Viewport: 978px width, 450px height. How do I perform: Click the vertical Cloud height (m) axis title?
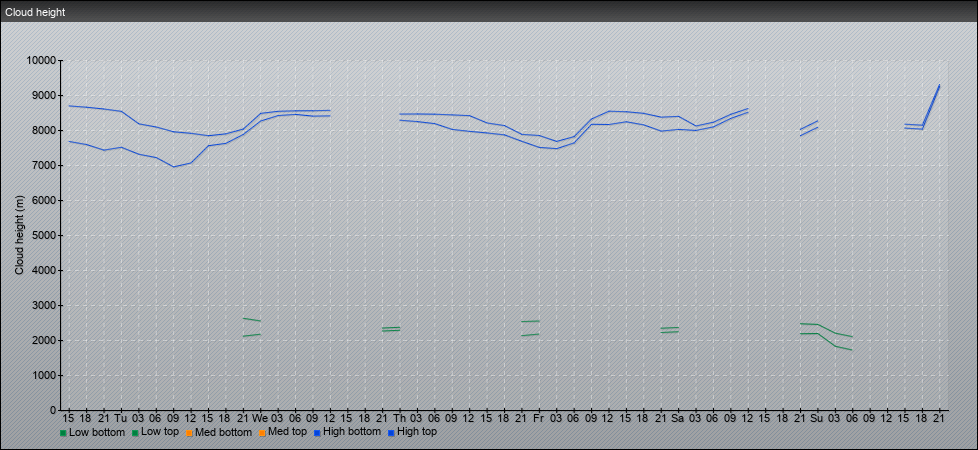[x=20, y=235]
